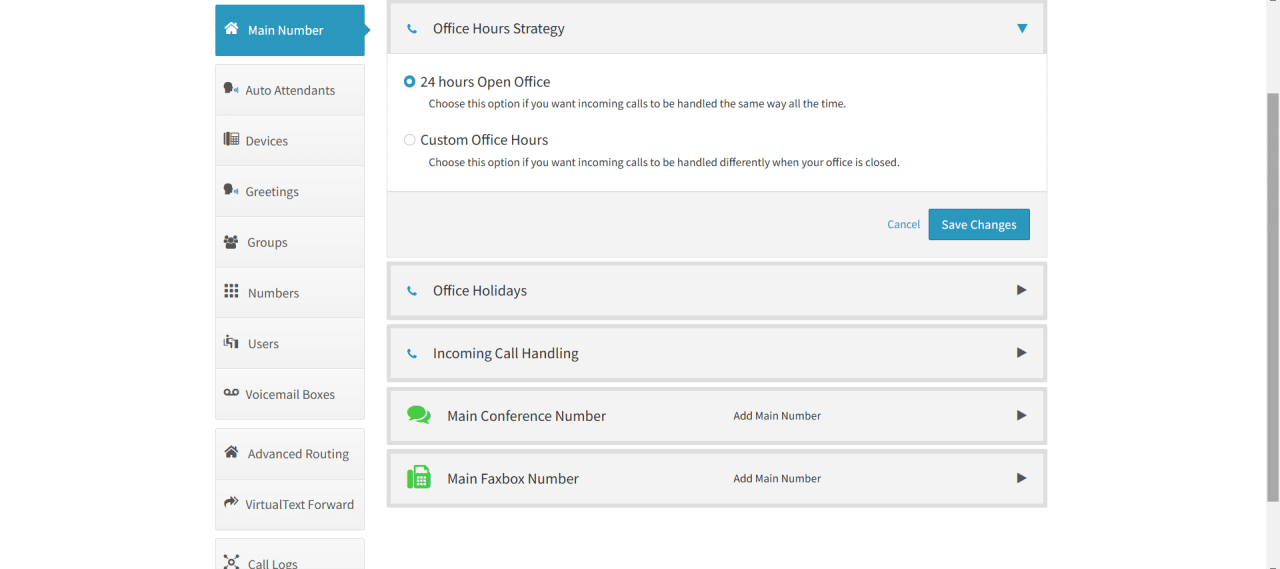Click the Office Holidays heading text
Screen dimensions: 1280x569
480,291
